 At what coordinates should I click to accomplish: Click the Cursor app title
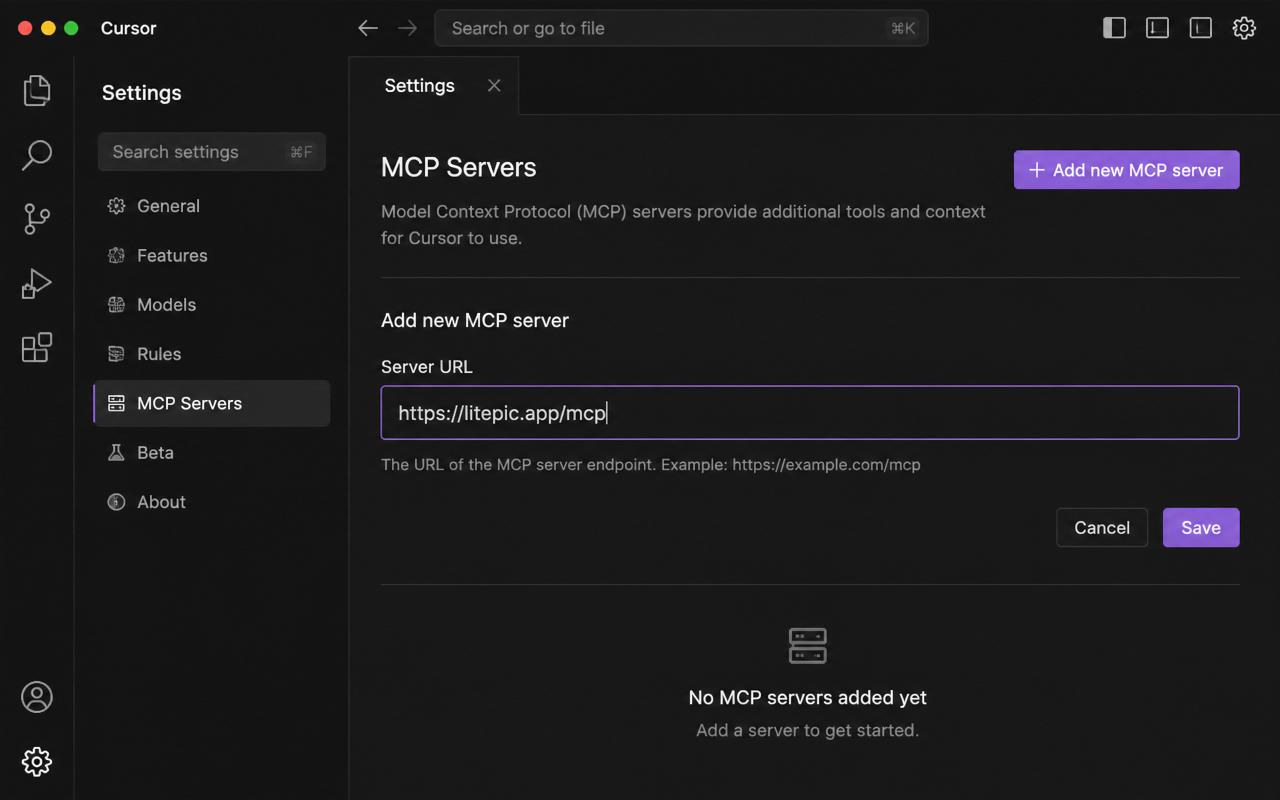pos(129,28)
